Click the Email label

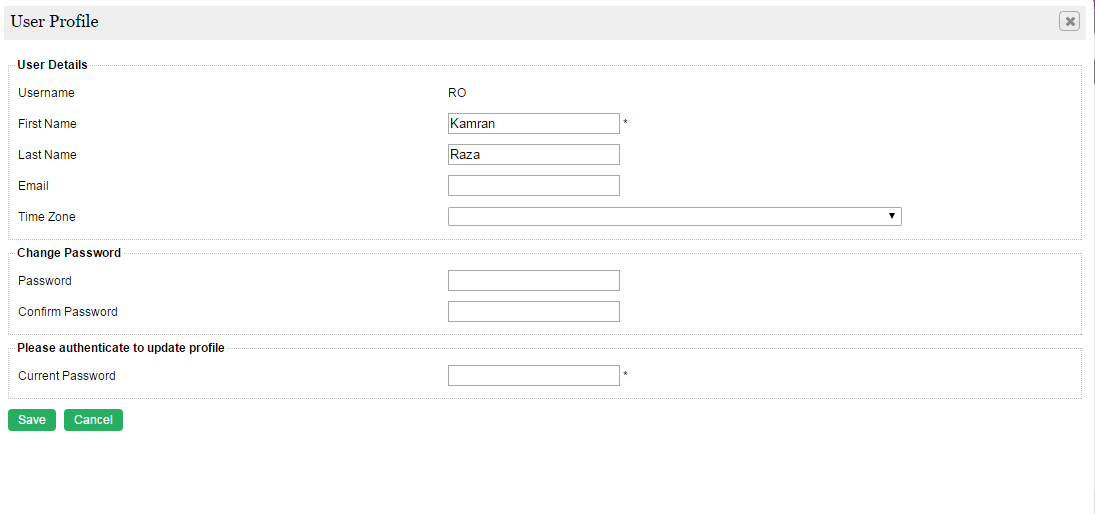click(33, 186)
